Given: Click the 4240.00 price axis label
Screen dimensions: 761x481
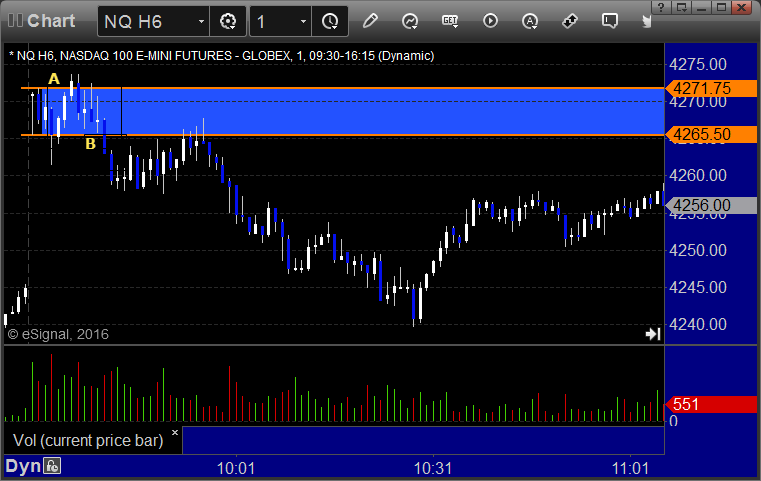Looking at the screenshot, I should coord(698,324).
